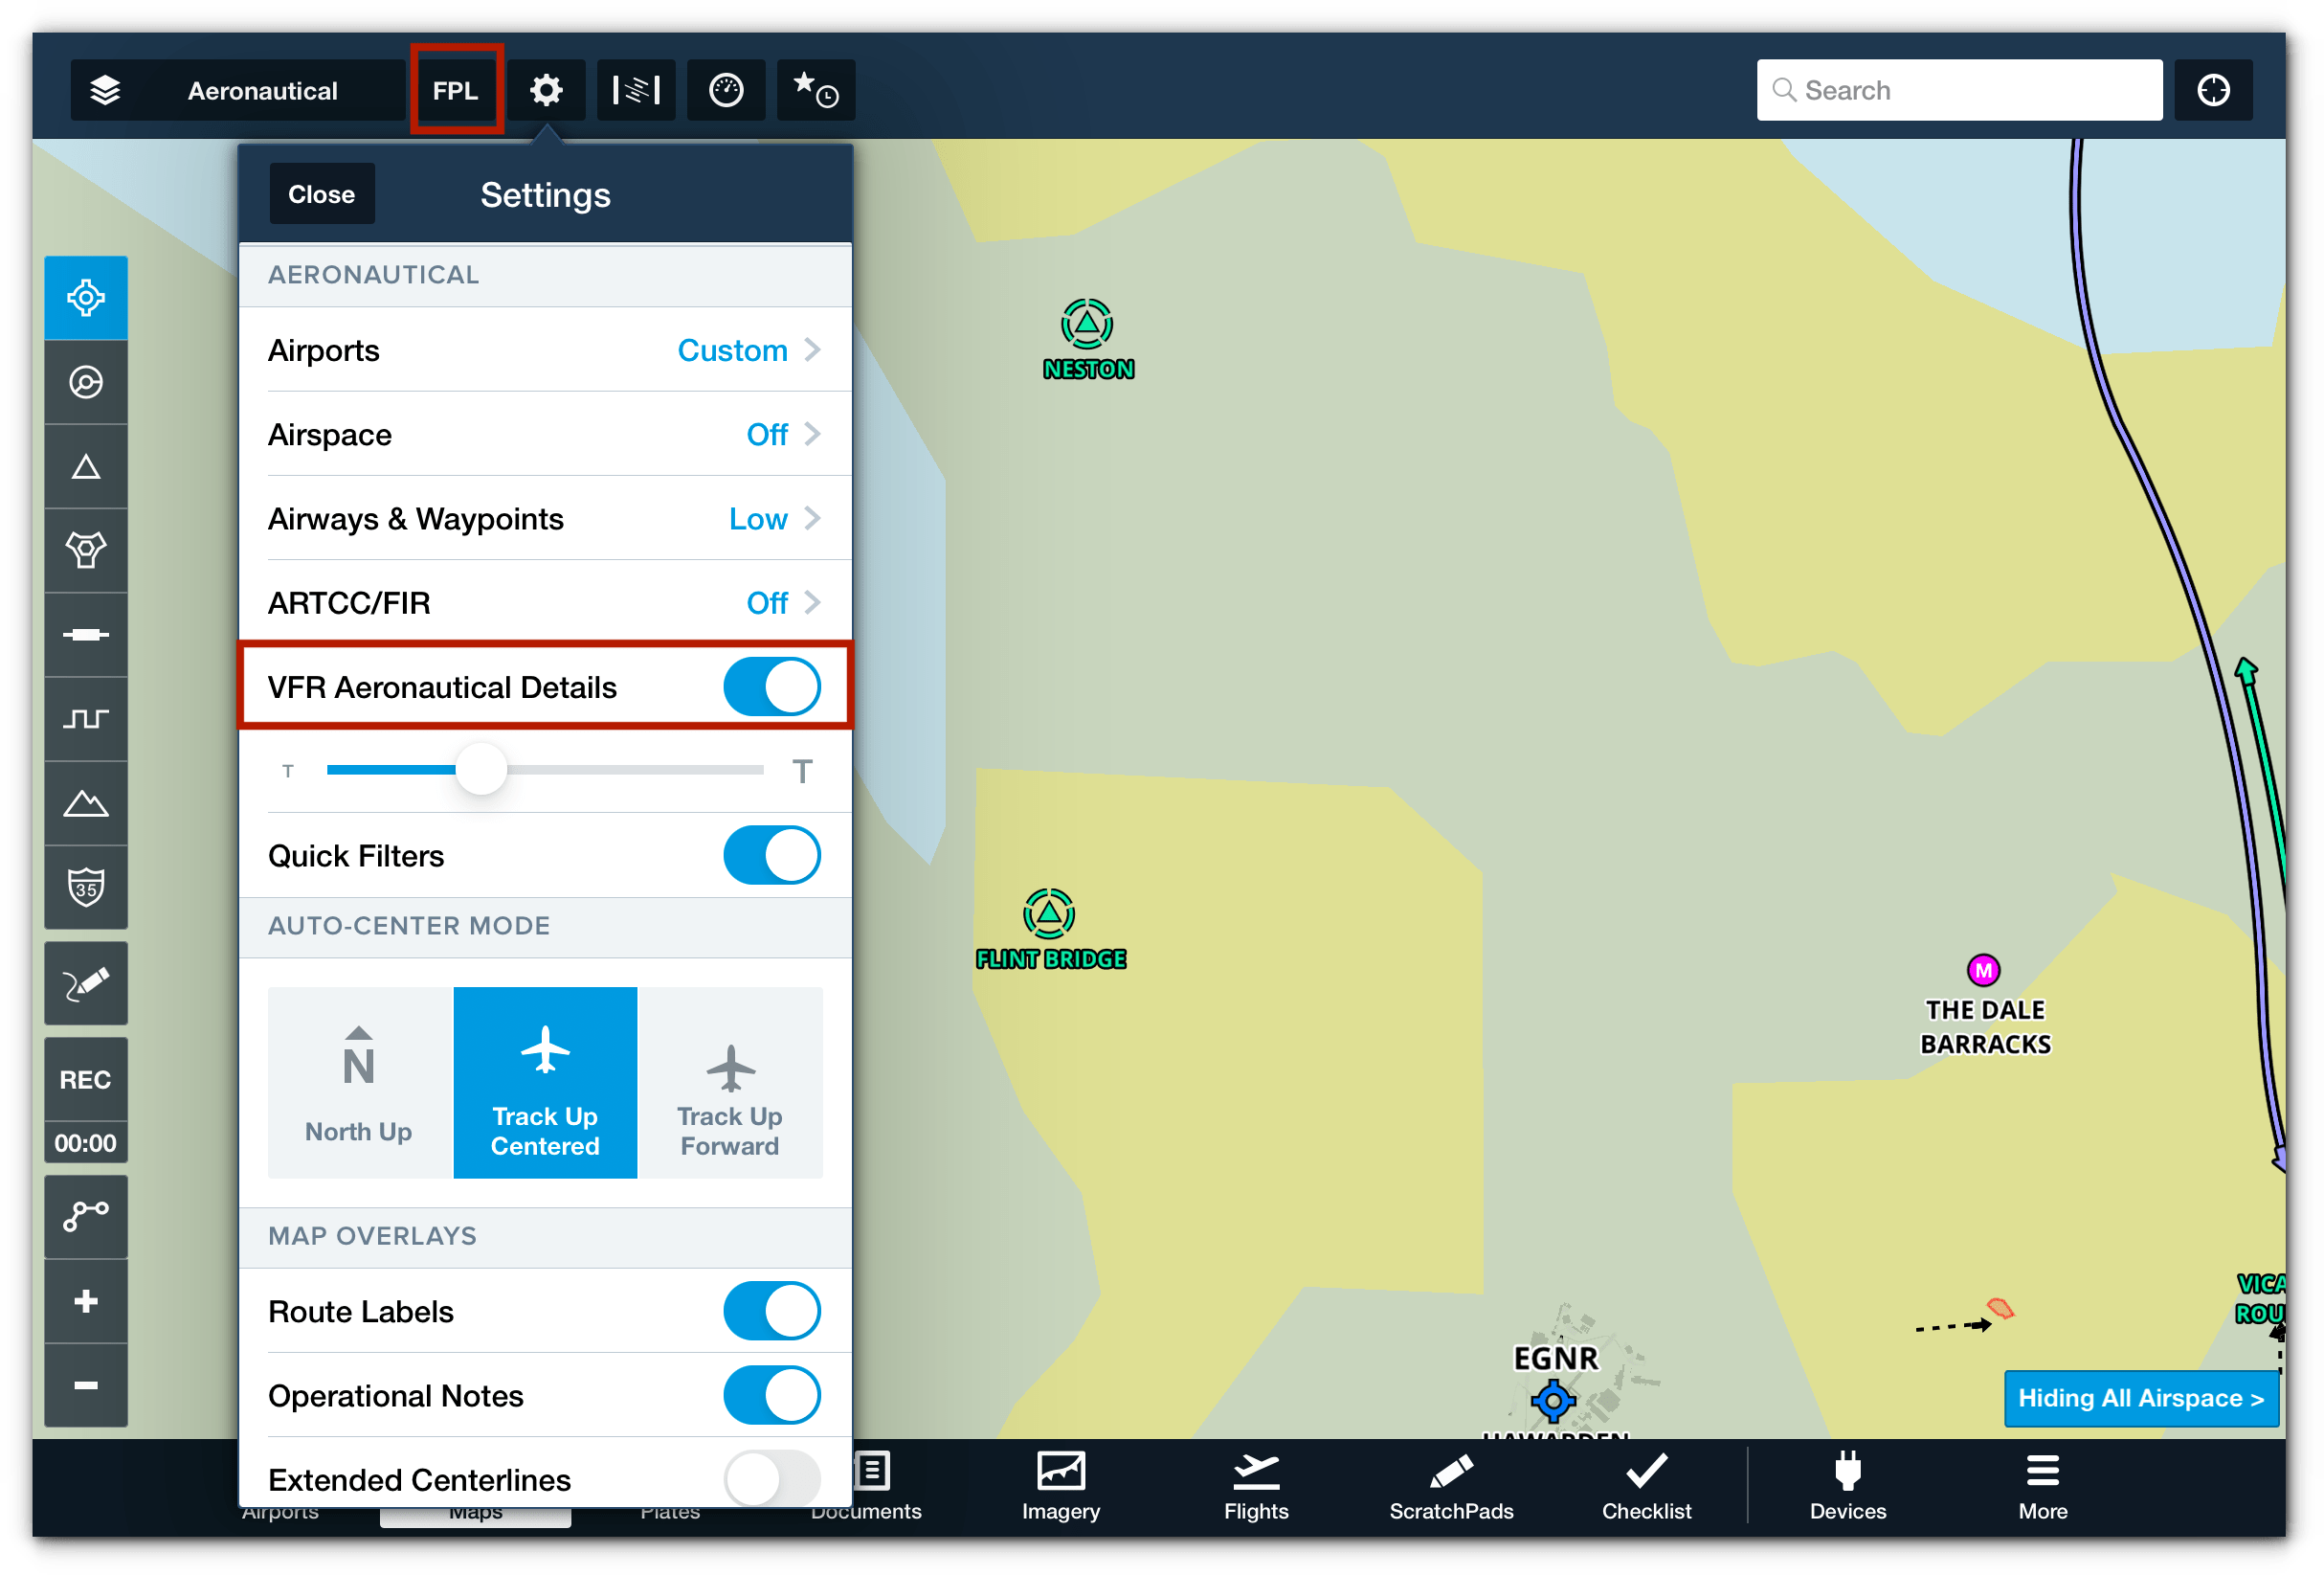This screenshot has height=1575, width=2324.
Task: Adjust the text size slider under VFR details
Action: (481, 769)
